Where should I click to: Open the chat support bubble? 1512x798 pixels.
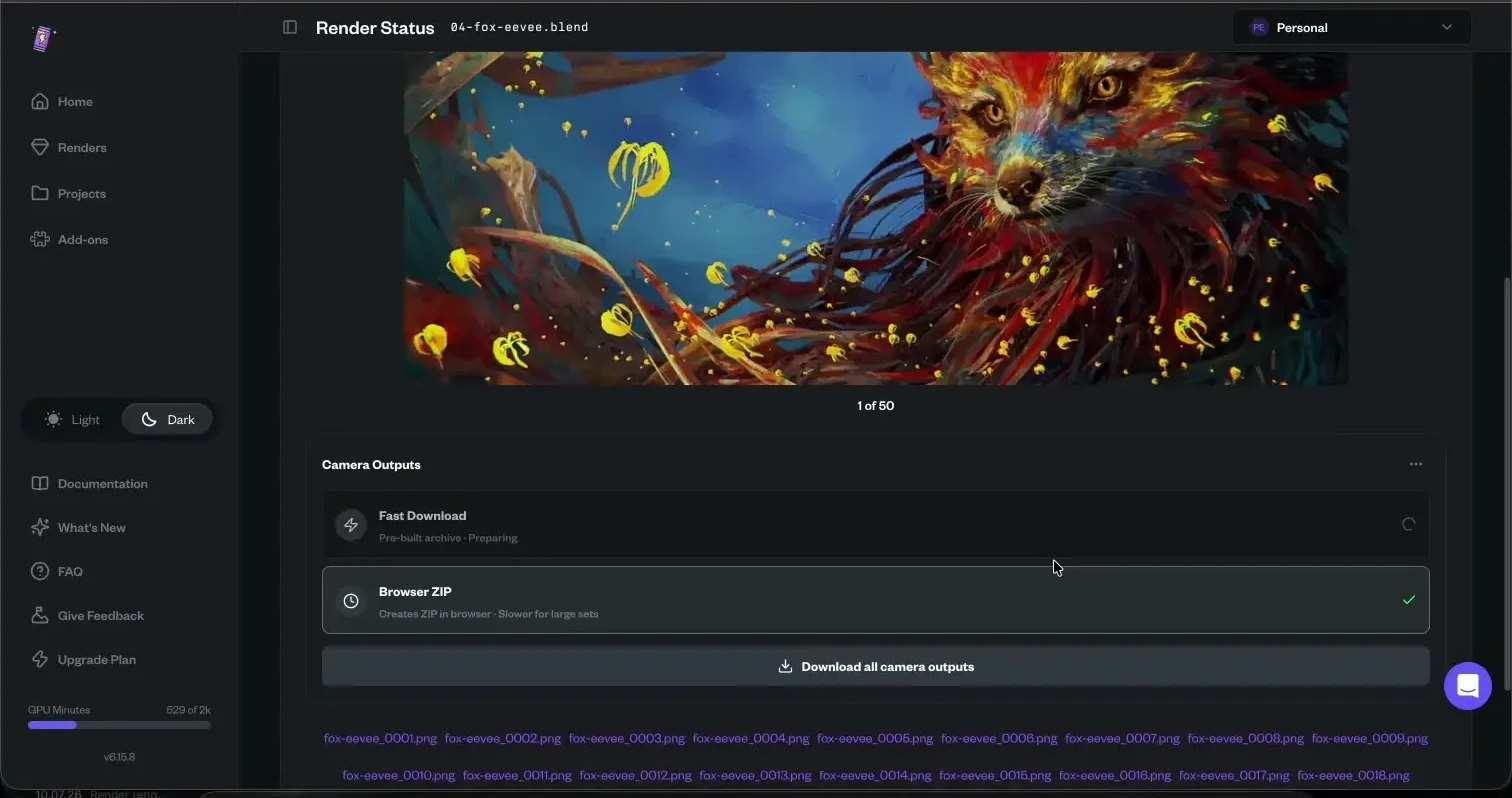click(x=1468, y=686)
